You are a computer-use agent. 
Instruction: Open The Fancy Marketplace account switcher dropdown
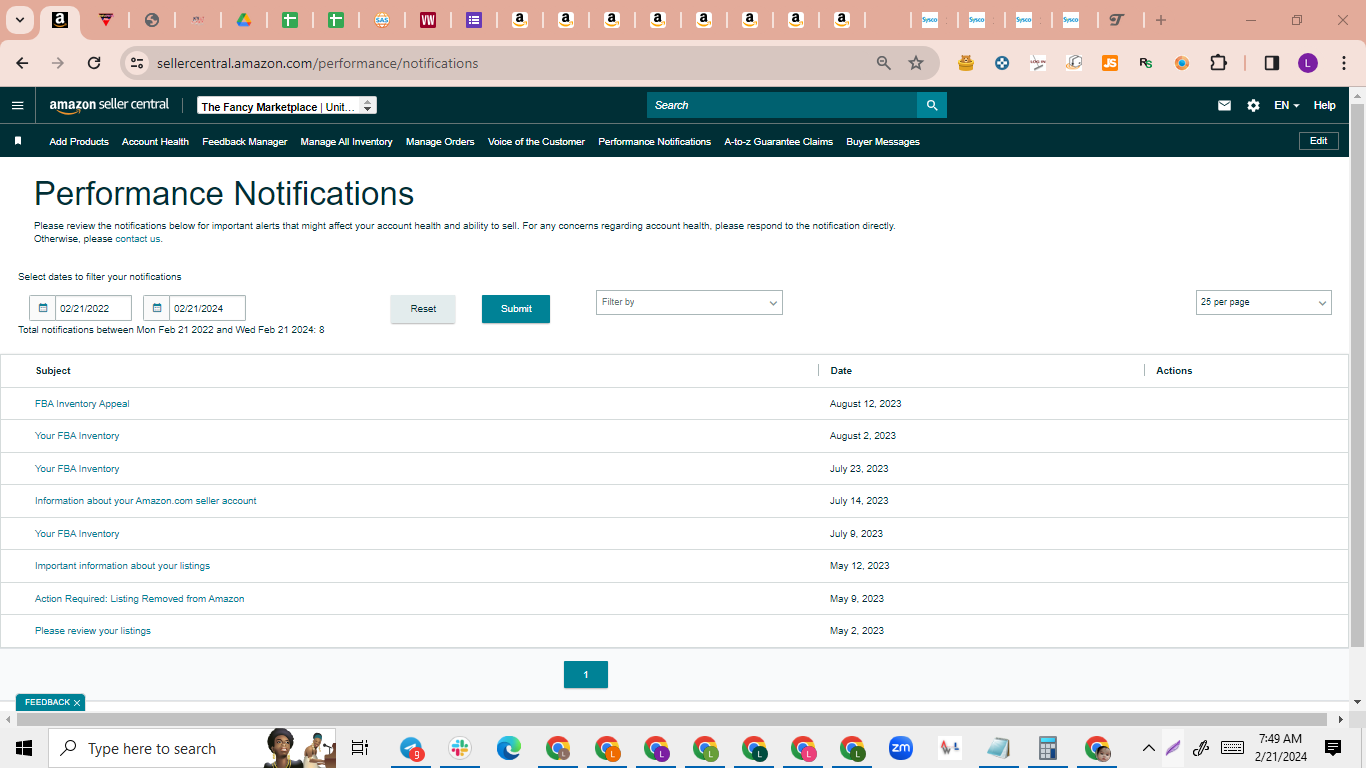(287, 106)
